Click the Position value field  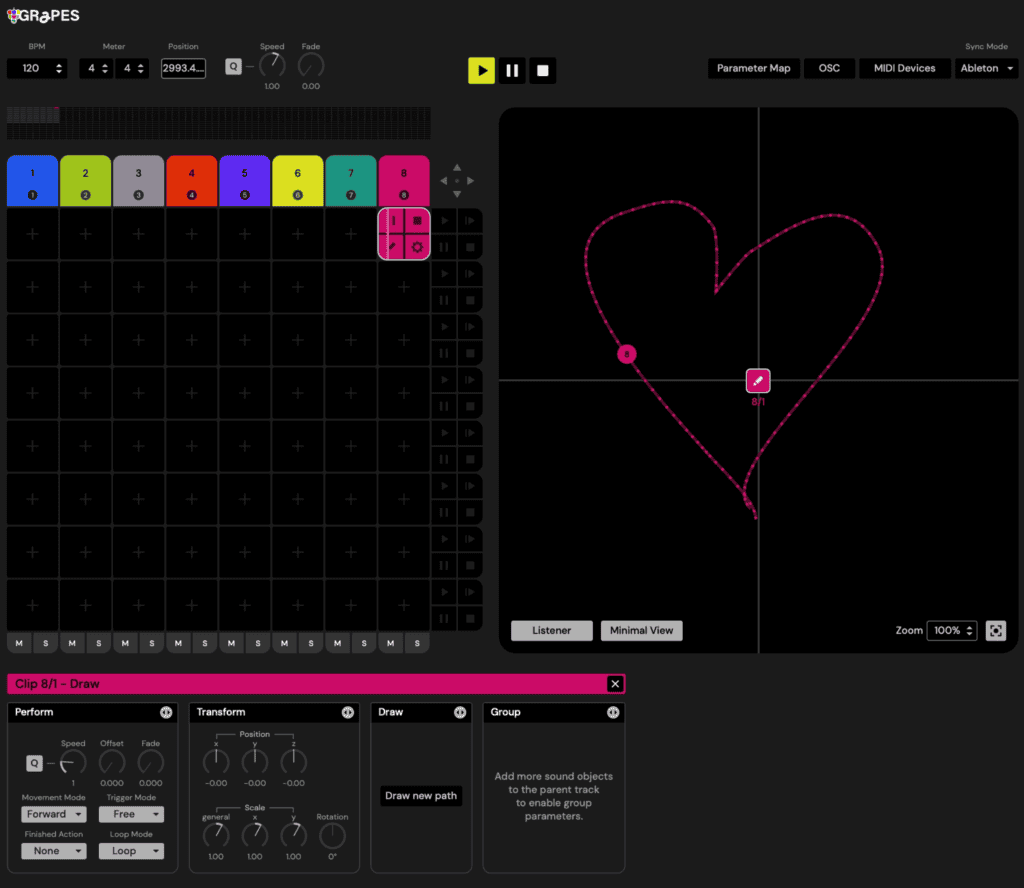pyautogui.click(x=184, y=68)
